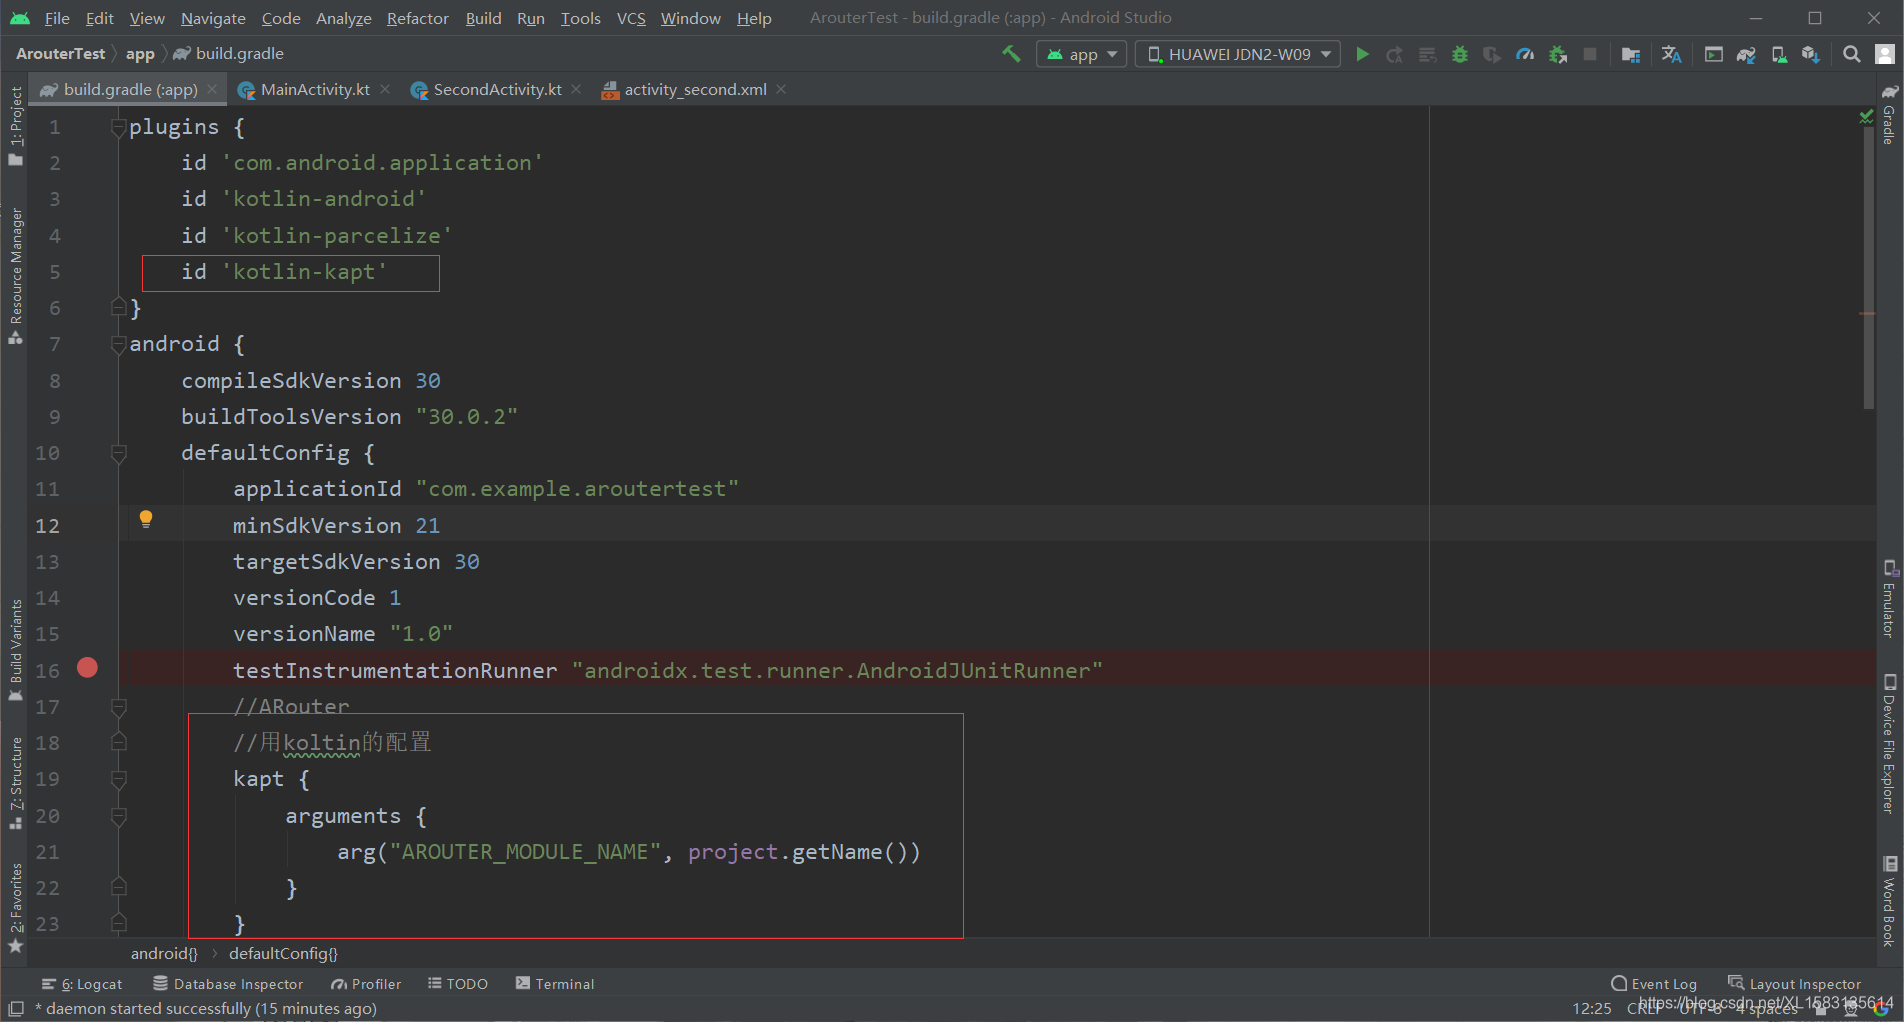Click the Translate toolbar icon

click(1671, 54)
